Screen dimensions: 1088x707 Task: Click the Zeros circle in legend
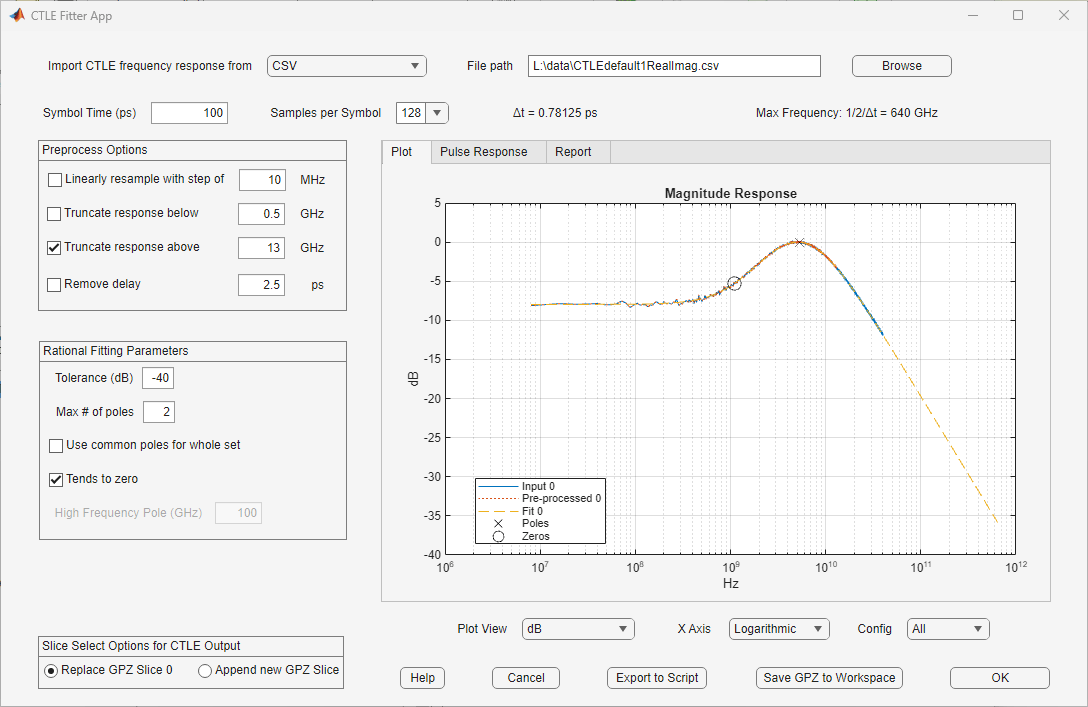pos(498,536)
